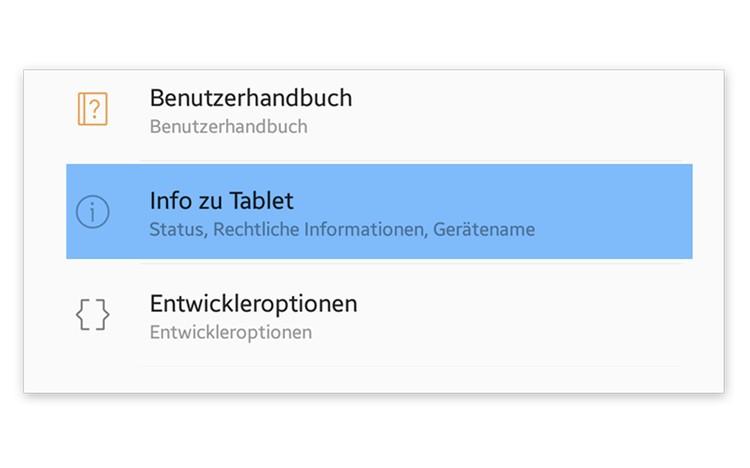Click the gray Benutzerhandbuch subtitle text

point(228,127)
